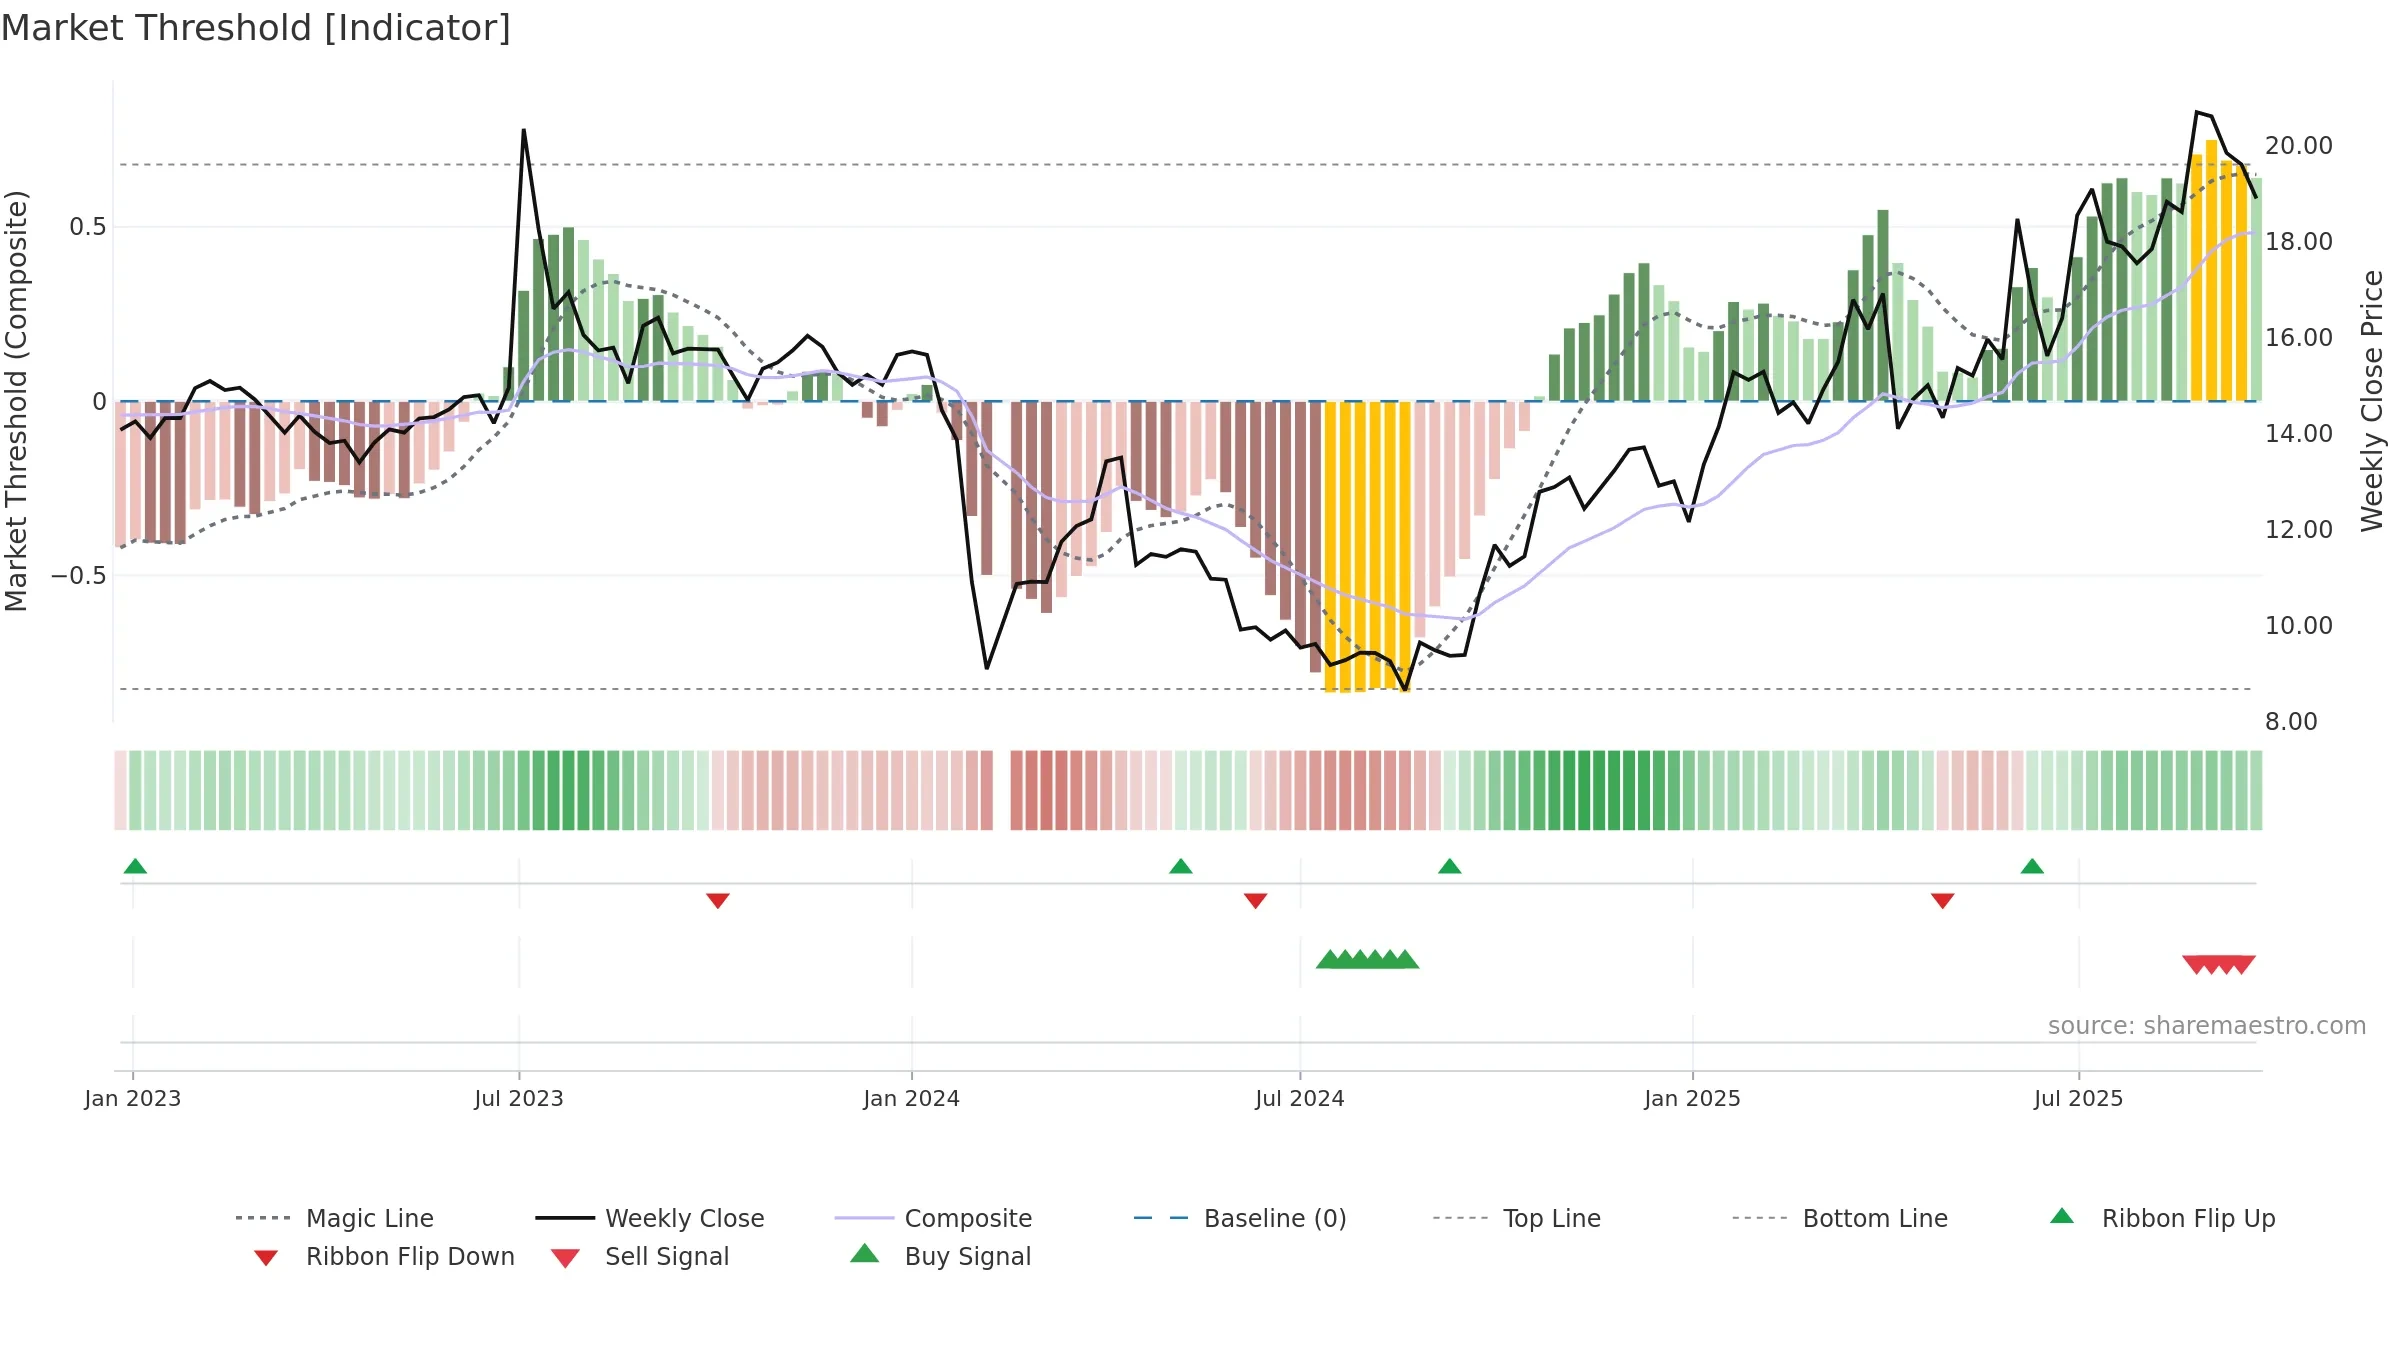Viewport: 2400px width, 1350px height.
Task: Click the ribbon flip up marker near May 2024
Action: [1181, 866]
